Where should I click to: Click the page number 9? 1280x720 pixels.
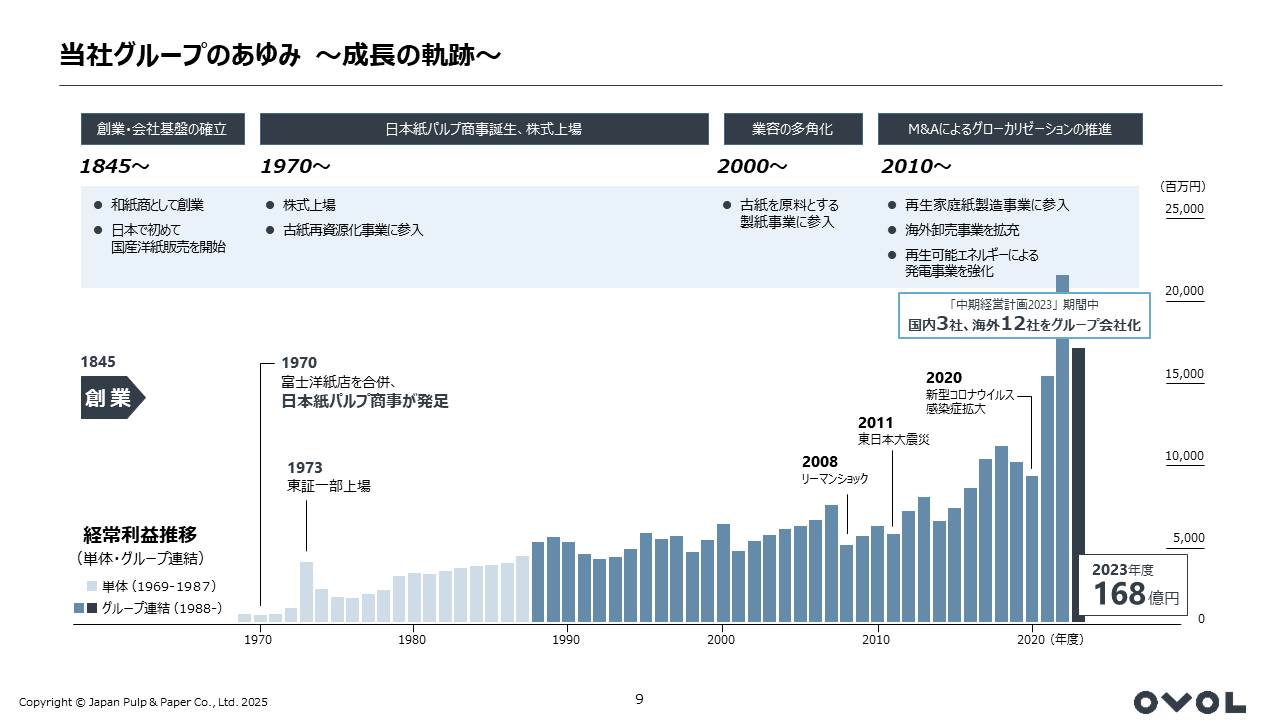tap(640, 699)
